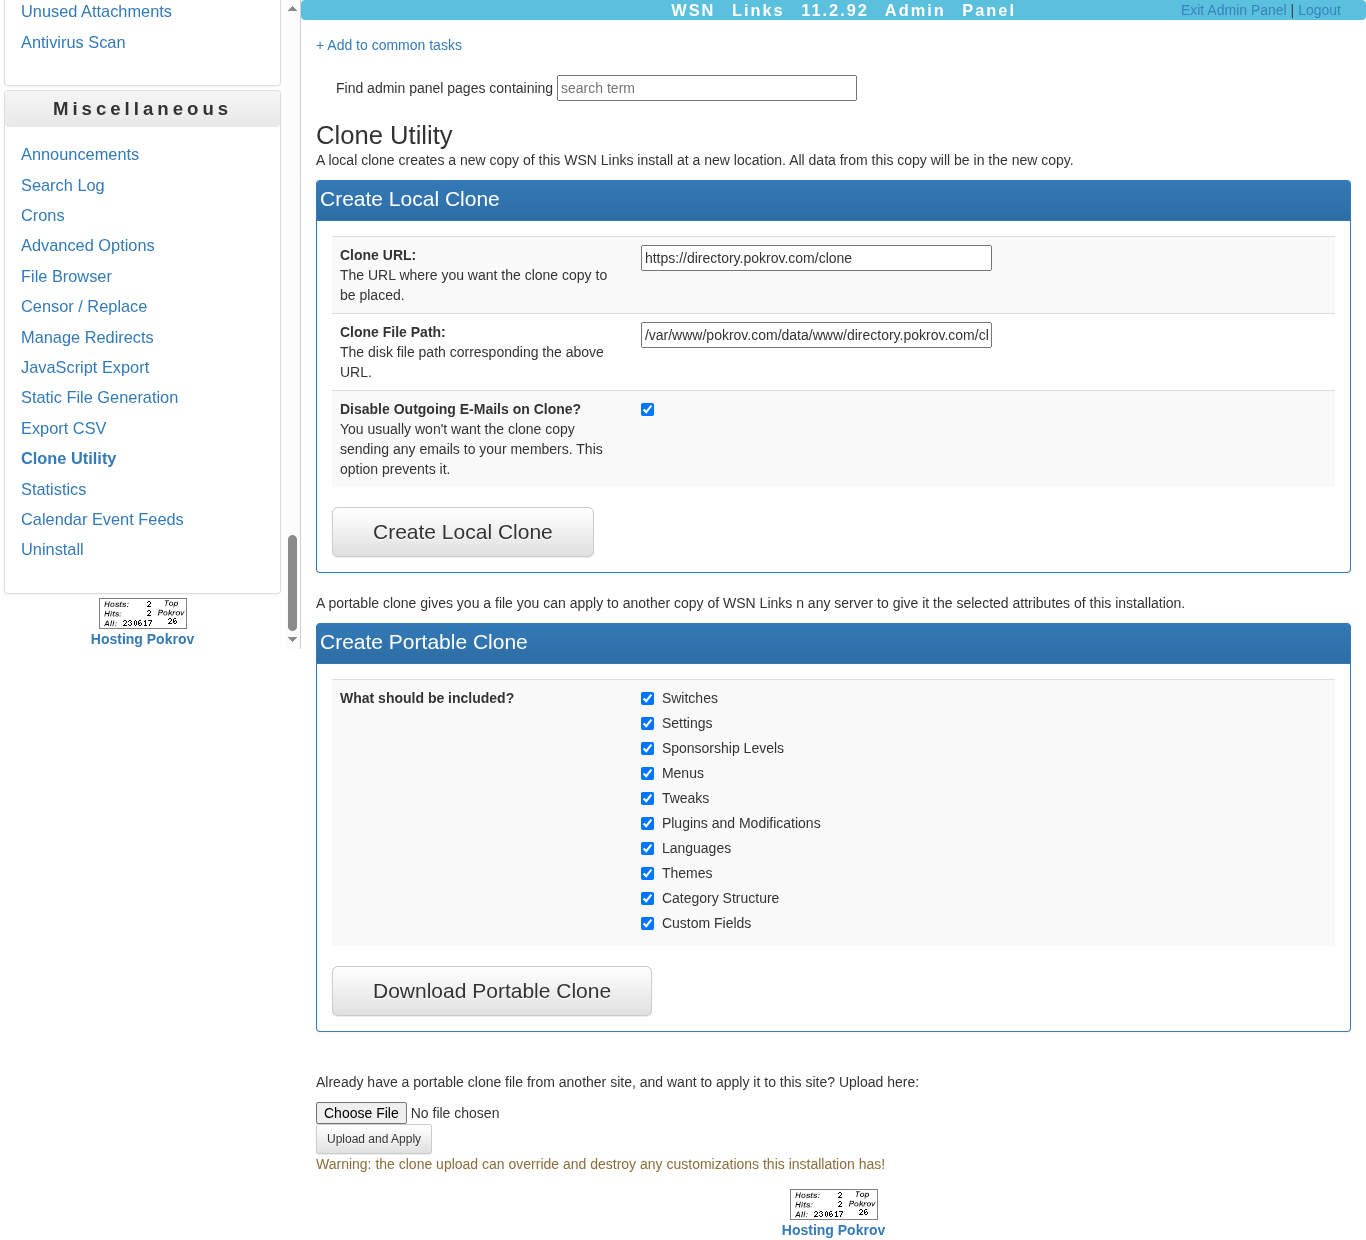
Task: Click sidebar scroll up arrow
Action: 292,9
